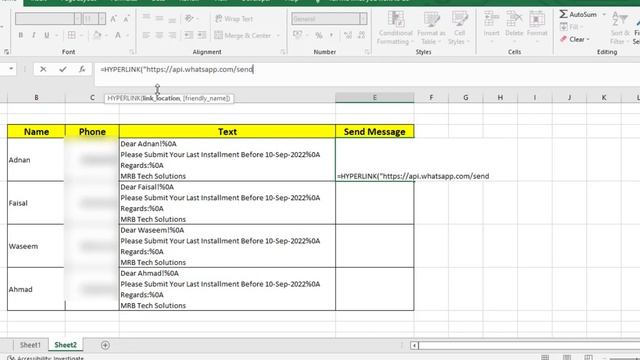Open Clipboard pane dialog launcher
The height and width of the screenshot is (360, 640).
pyautogui.click(x=6, y=52)
